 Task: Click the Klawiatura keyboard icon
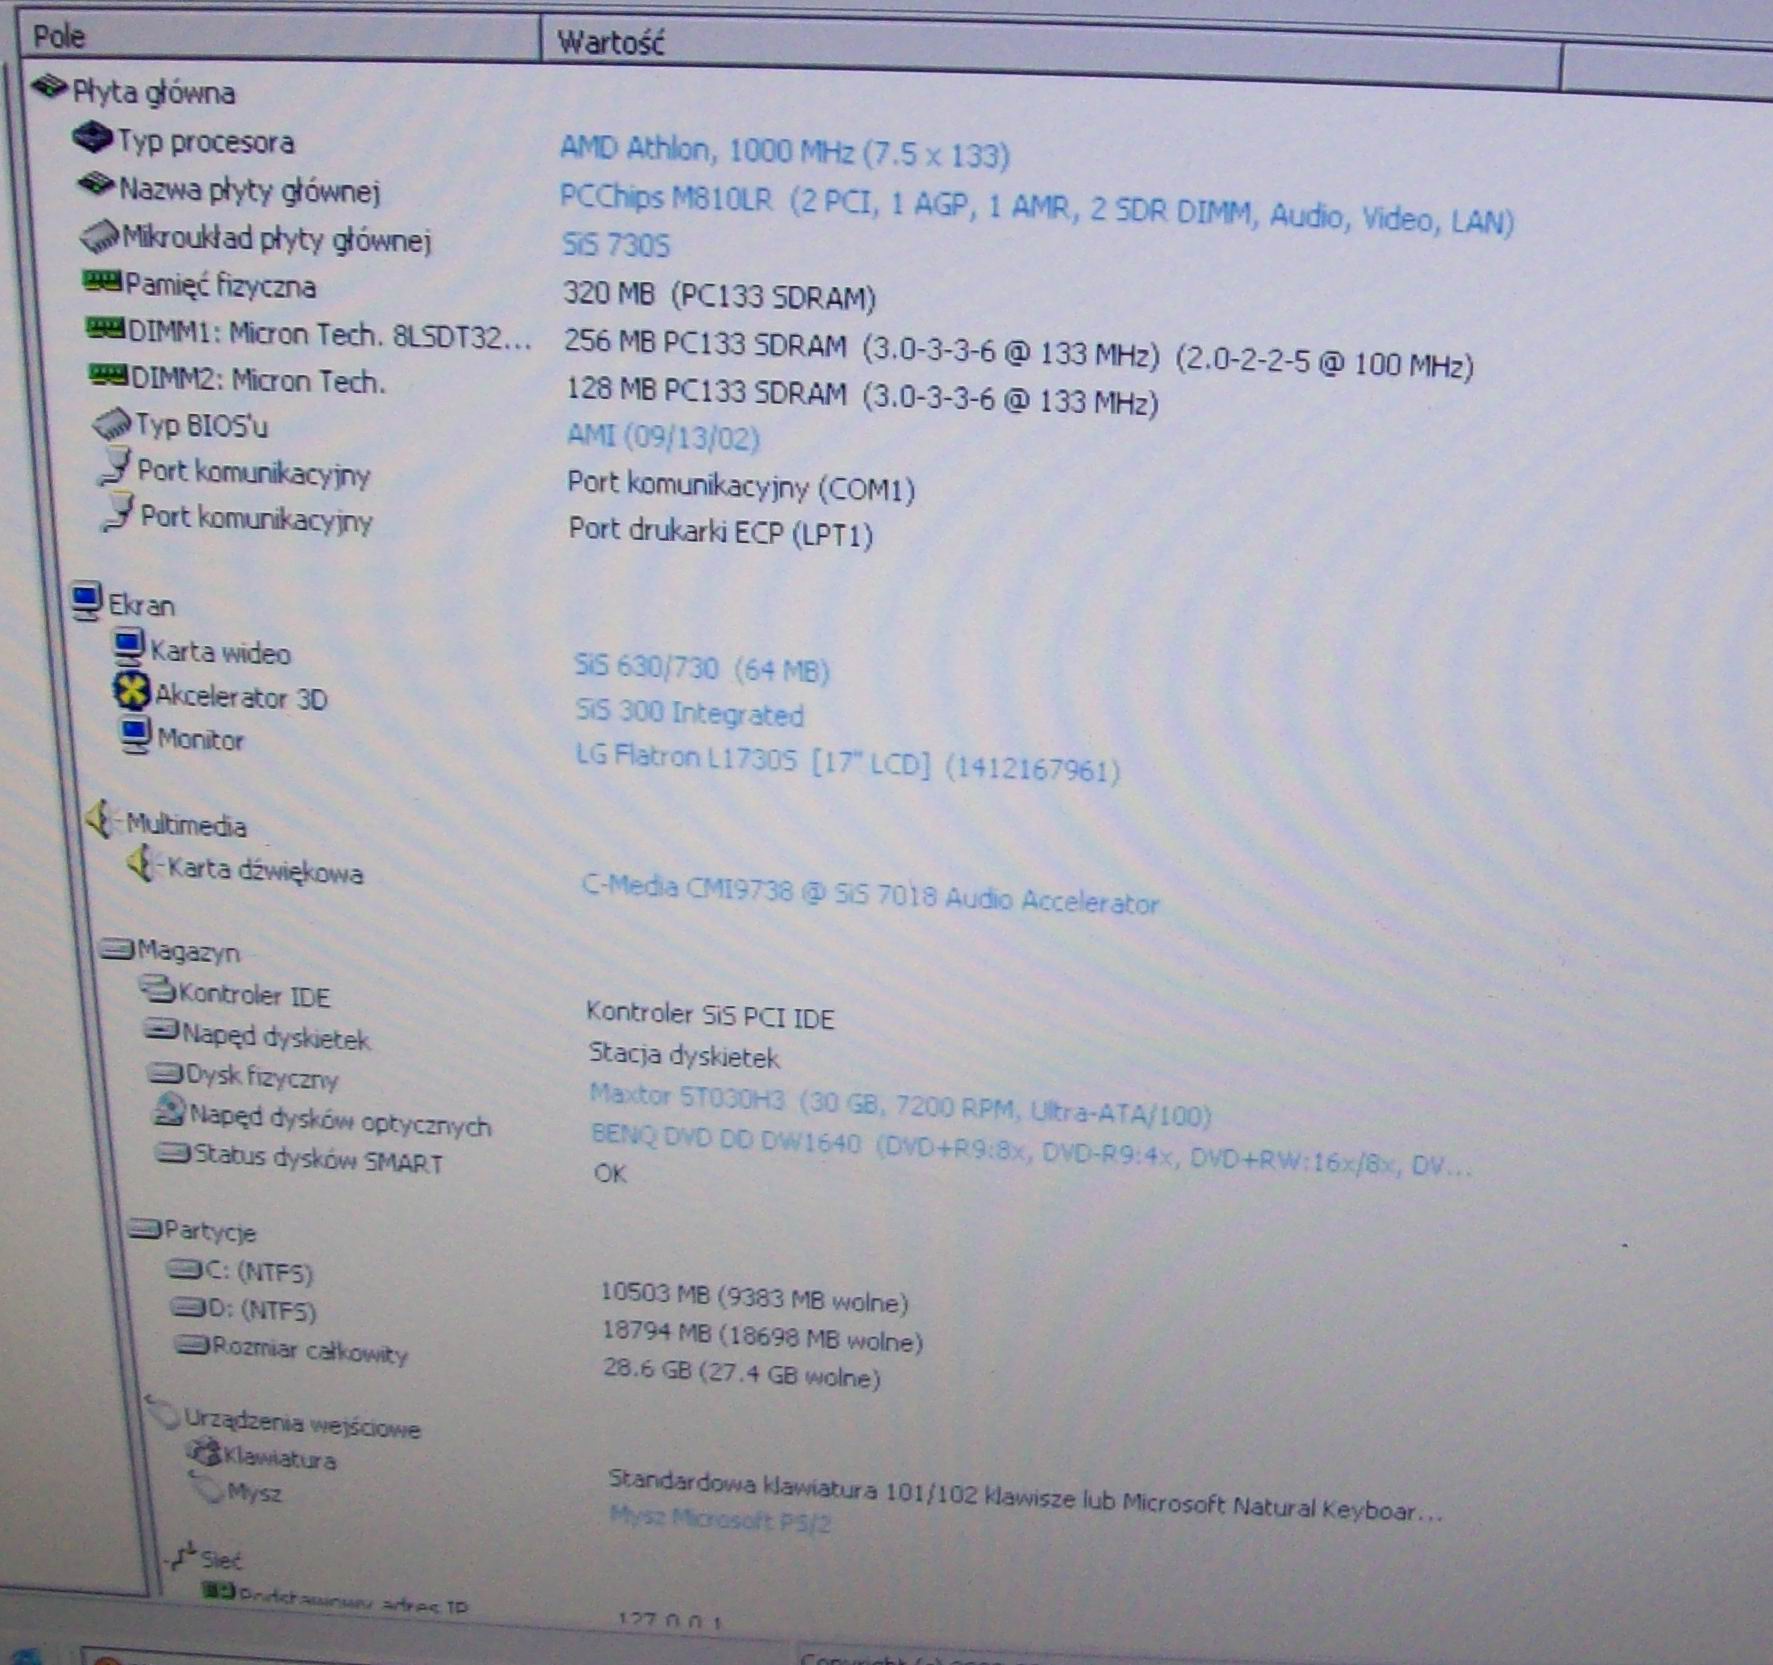(x=205, y=1453)
